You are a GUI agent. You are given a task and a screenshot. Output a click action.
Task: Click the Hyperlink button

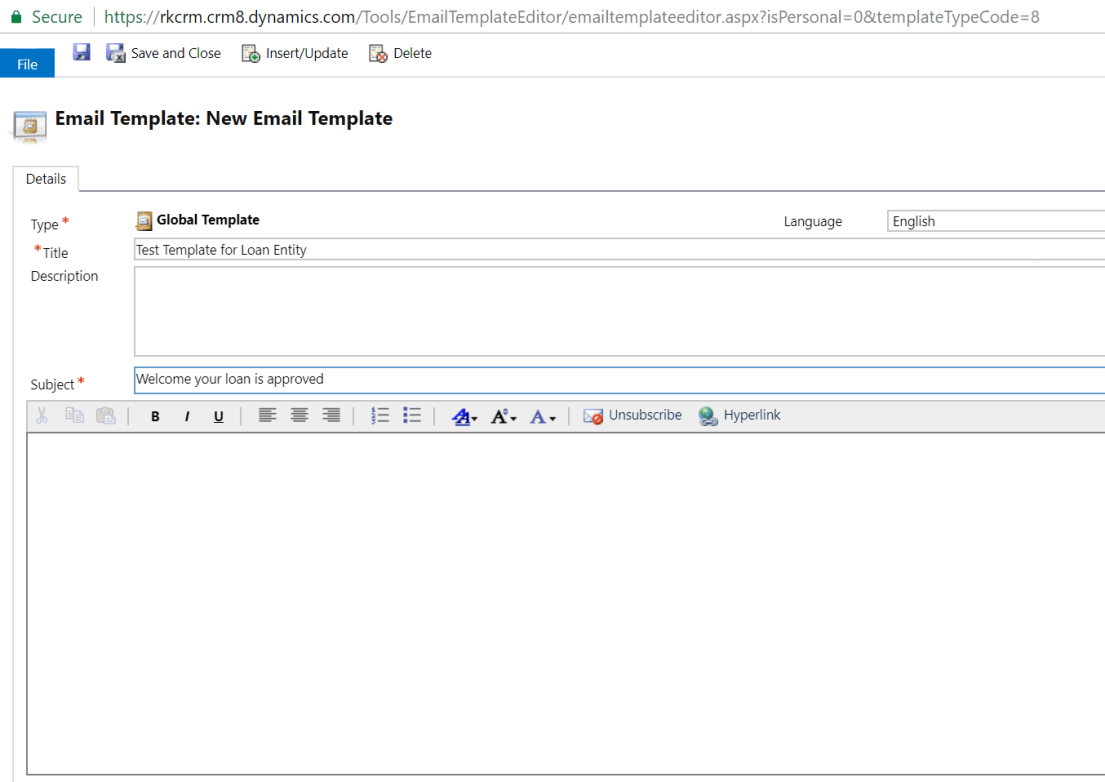(739, 416)
